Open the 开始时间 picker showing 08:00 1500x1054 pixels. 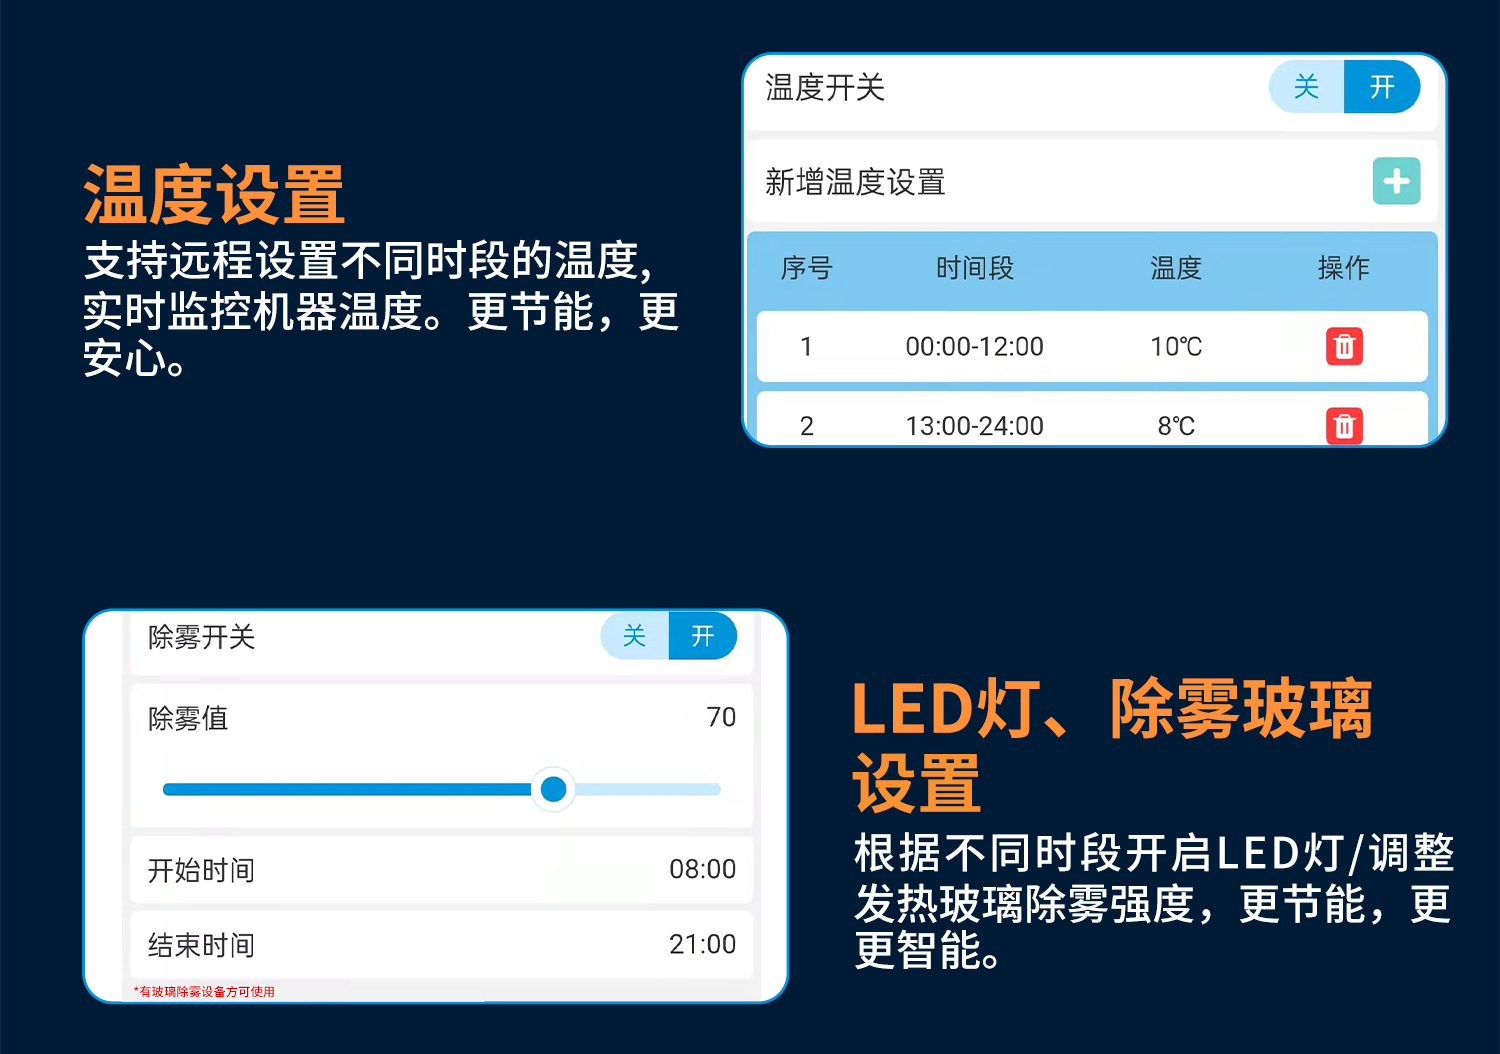[x=702, y=869]
